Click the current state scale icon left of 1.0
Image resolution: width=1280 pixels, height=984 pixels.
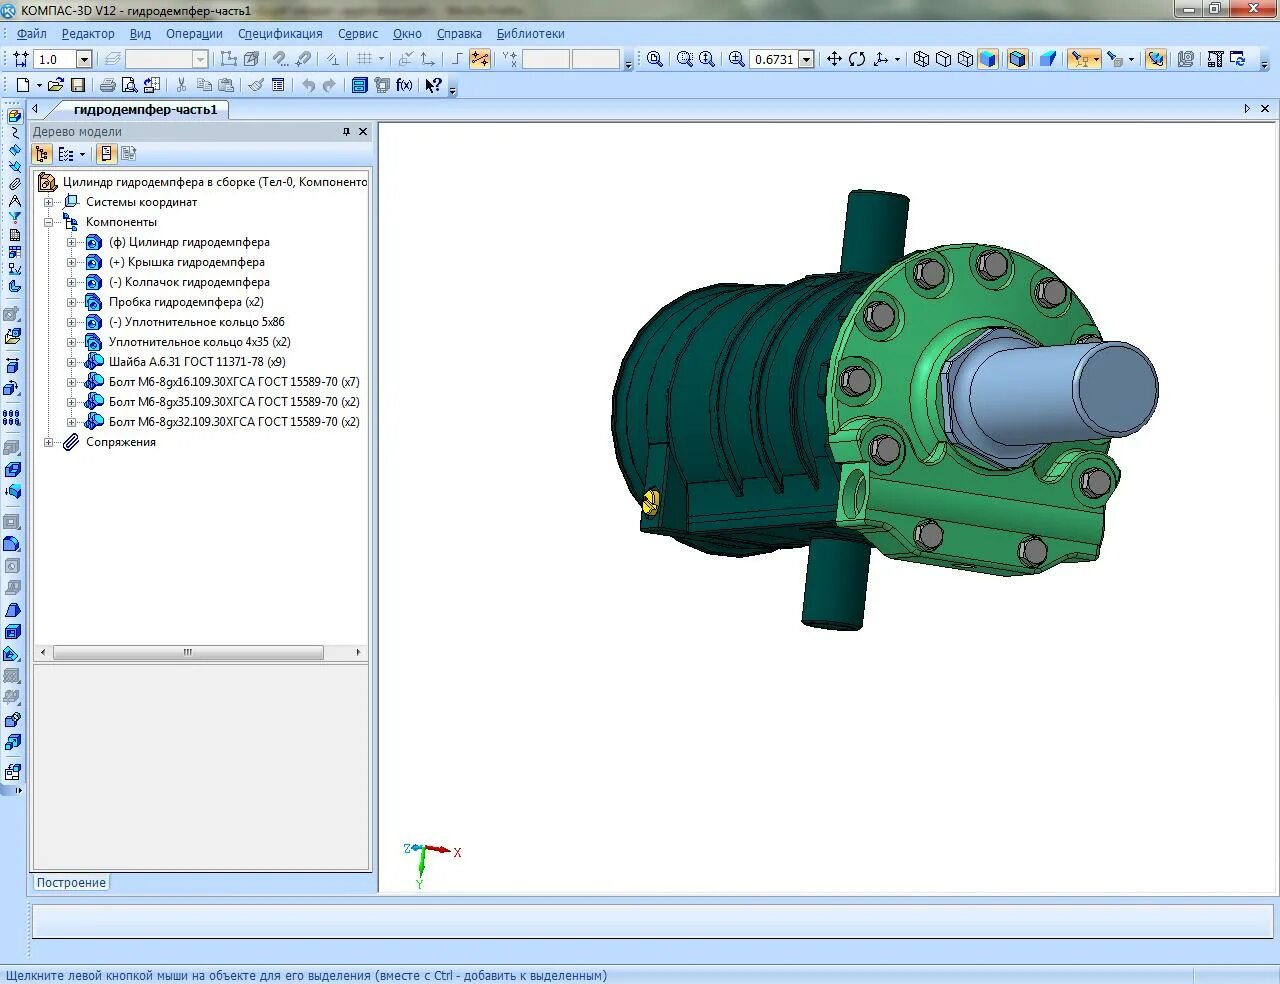pos(21,59)
